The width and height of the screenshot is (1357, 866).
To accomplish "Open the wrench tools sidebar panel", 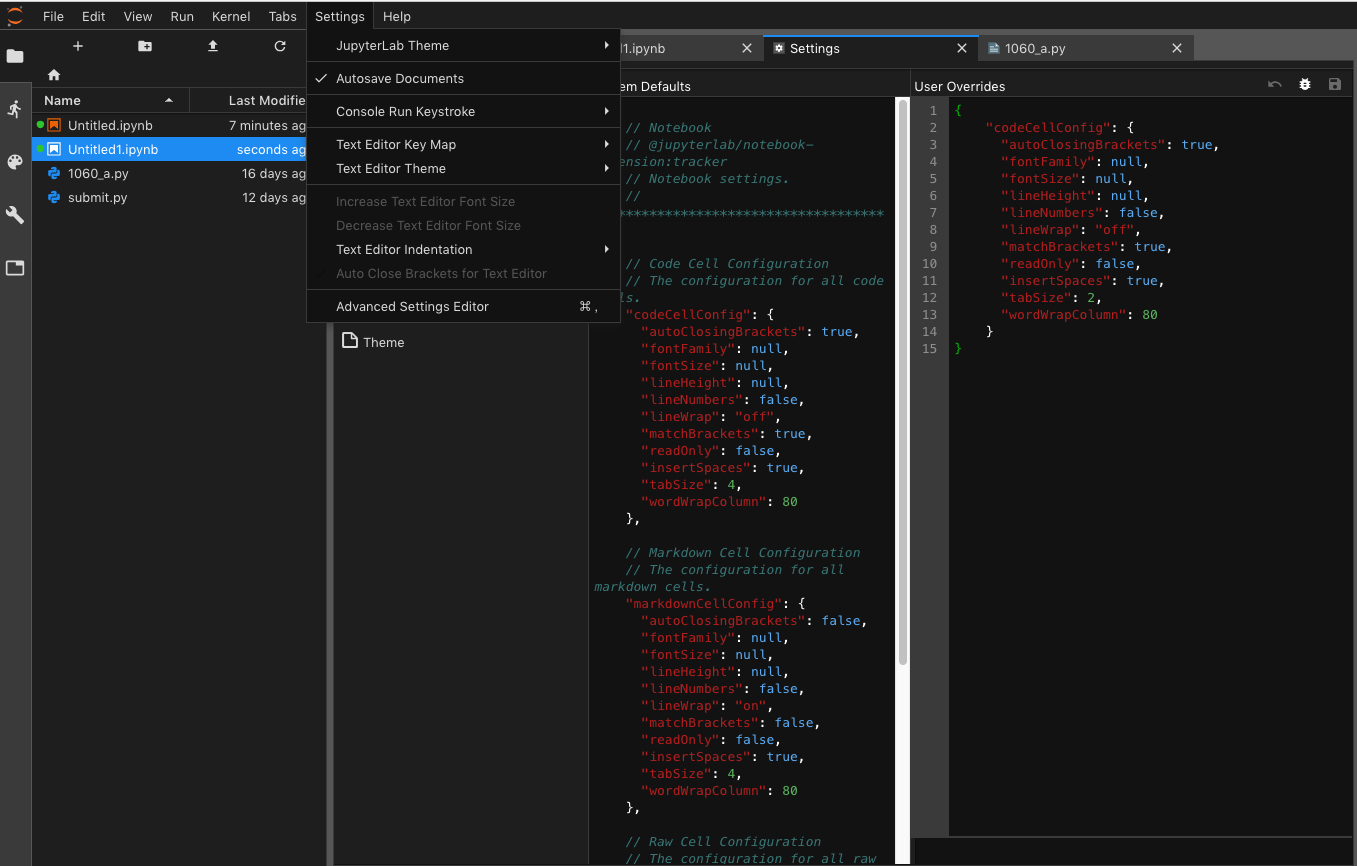I will pyautogui.click(x=15, y=215).
